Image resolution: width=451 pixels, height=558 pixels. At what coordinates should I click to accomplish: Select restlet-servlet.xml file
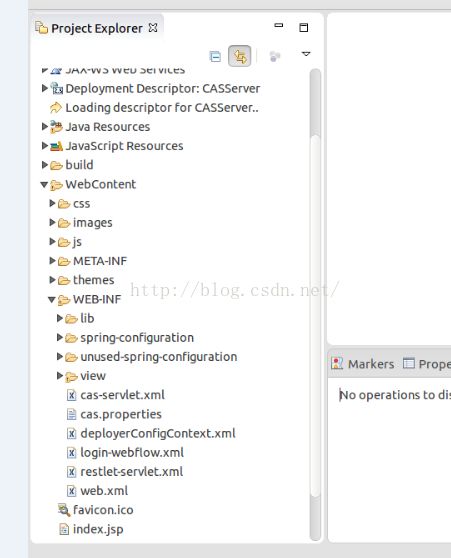tap(132, 472)
